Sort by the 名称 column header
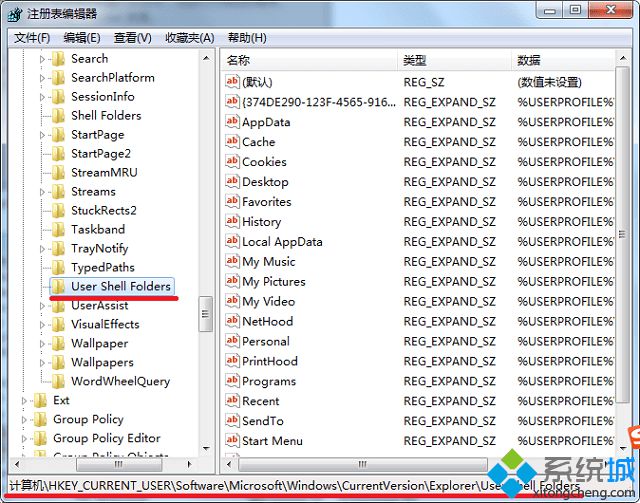 pyautogui.click(x=309, y=60)
